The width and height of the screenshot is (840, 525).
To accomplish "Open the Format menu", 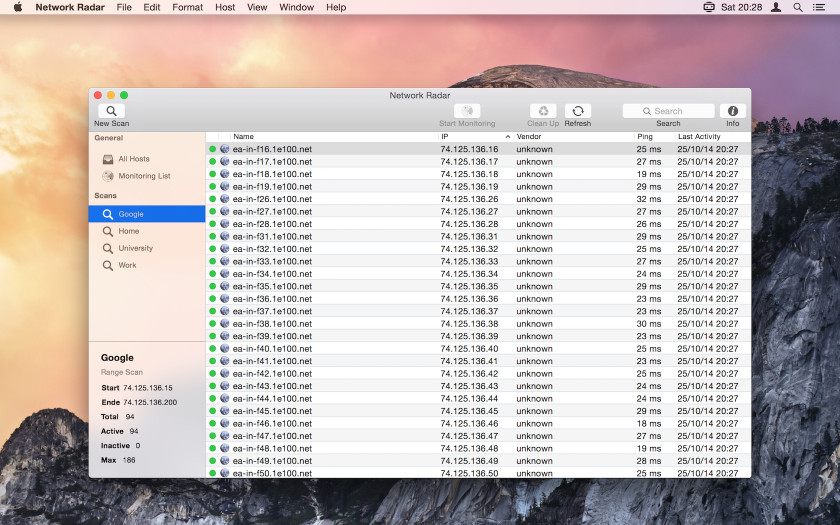I will coord(188,7).
